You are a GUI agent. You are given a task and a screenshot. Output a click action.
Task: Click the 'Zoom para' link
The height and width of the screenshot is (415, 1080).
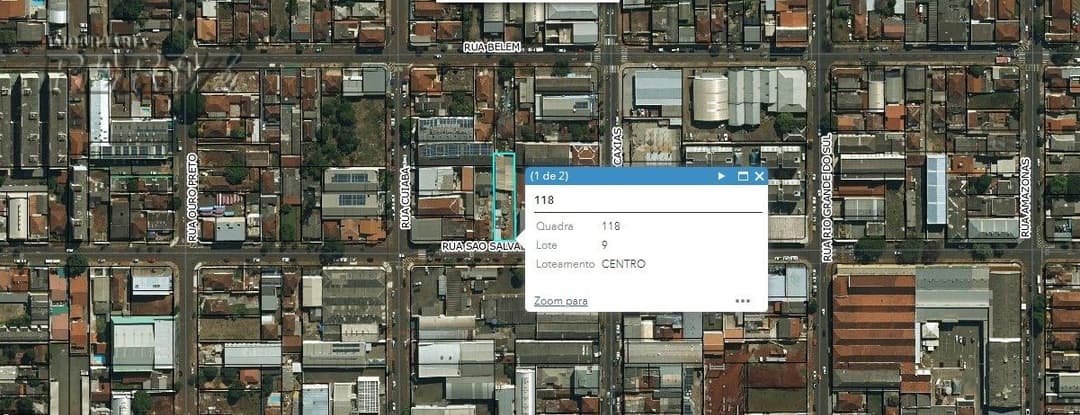point(561,301)
